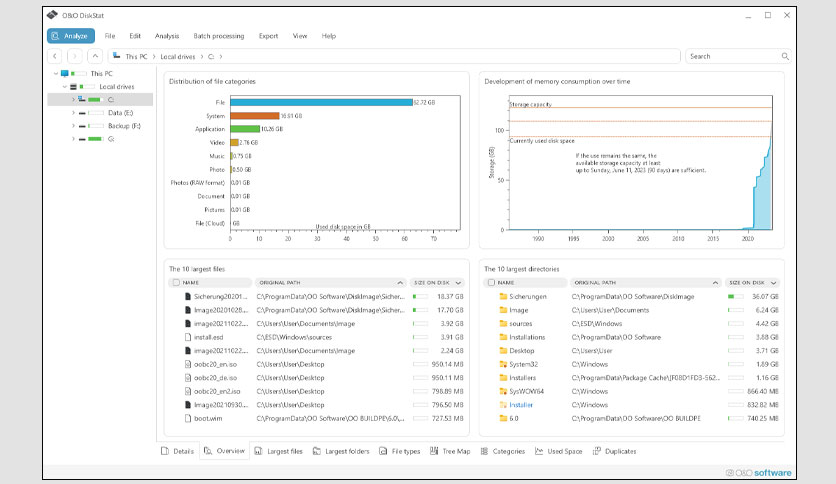Open the Edit menu

(135, 36)
